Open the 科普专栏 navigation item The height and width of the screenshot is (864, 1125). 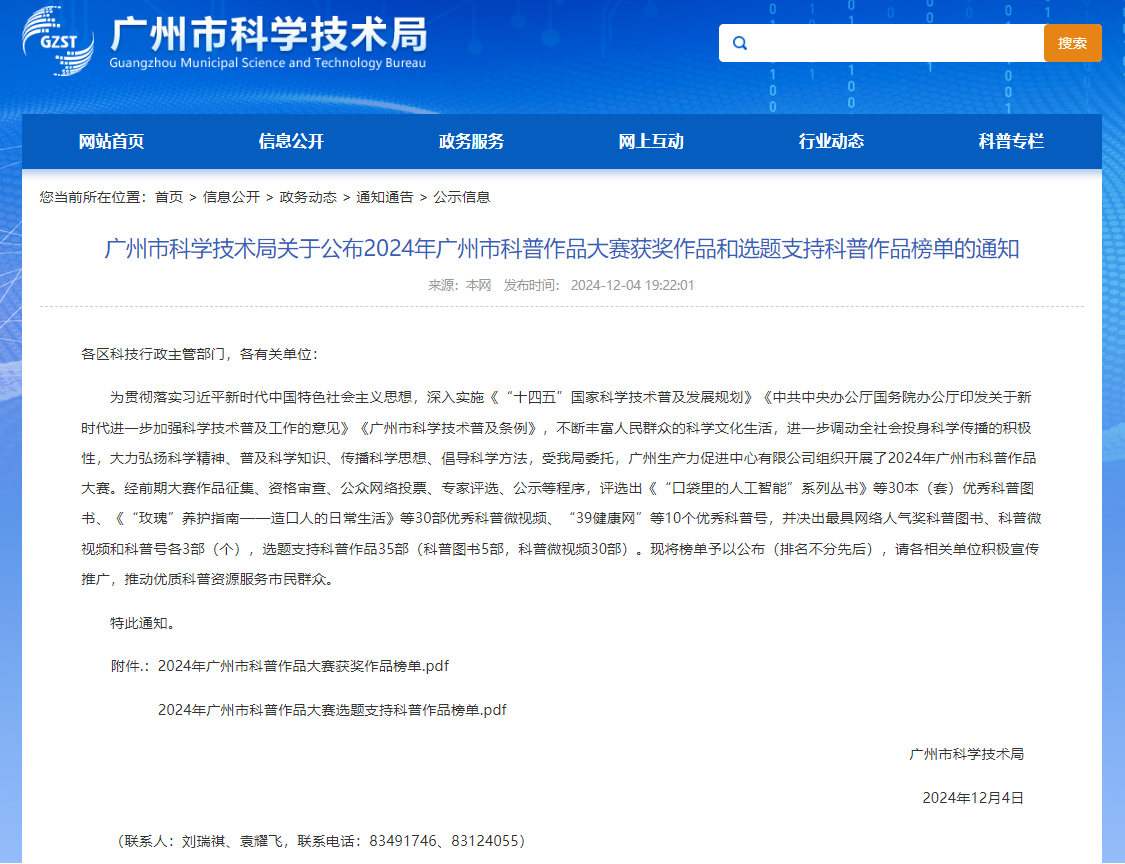(1011, 141)
